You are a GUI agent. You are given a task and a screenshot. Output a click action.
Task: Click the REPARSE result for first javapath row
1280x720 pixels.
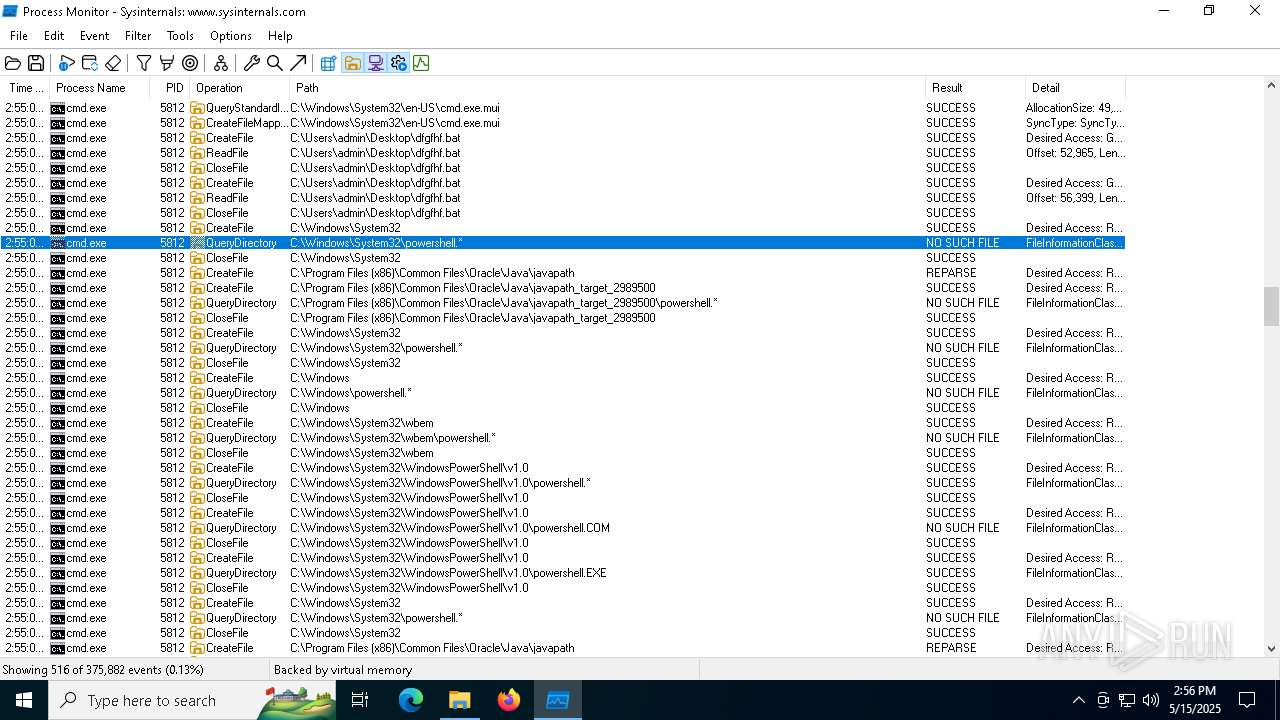(950, 273)
